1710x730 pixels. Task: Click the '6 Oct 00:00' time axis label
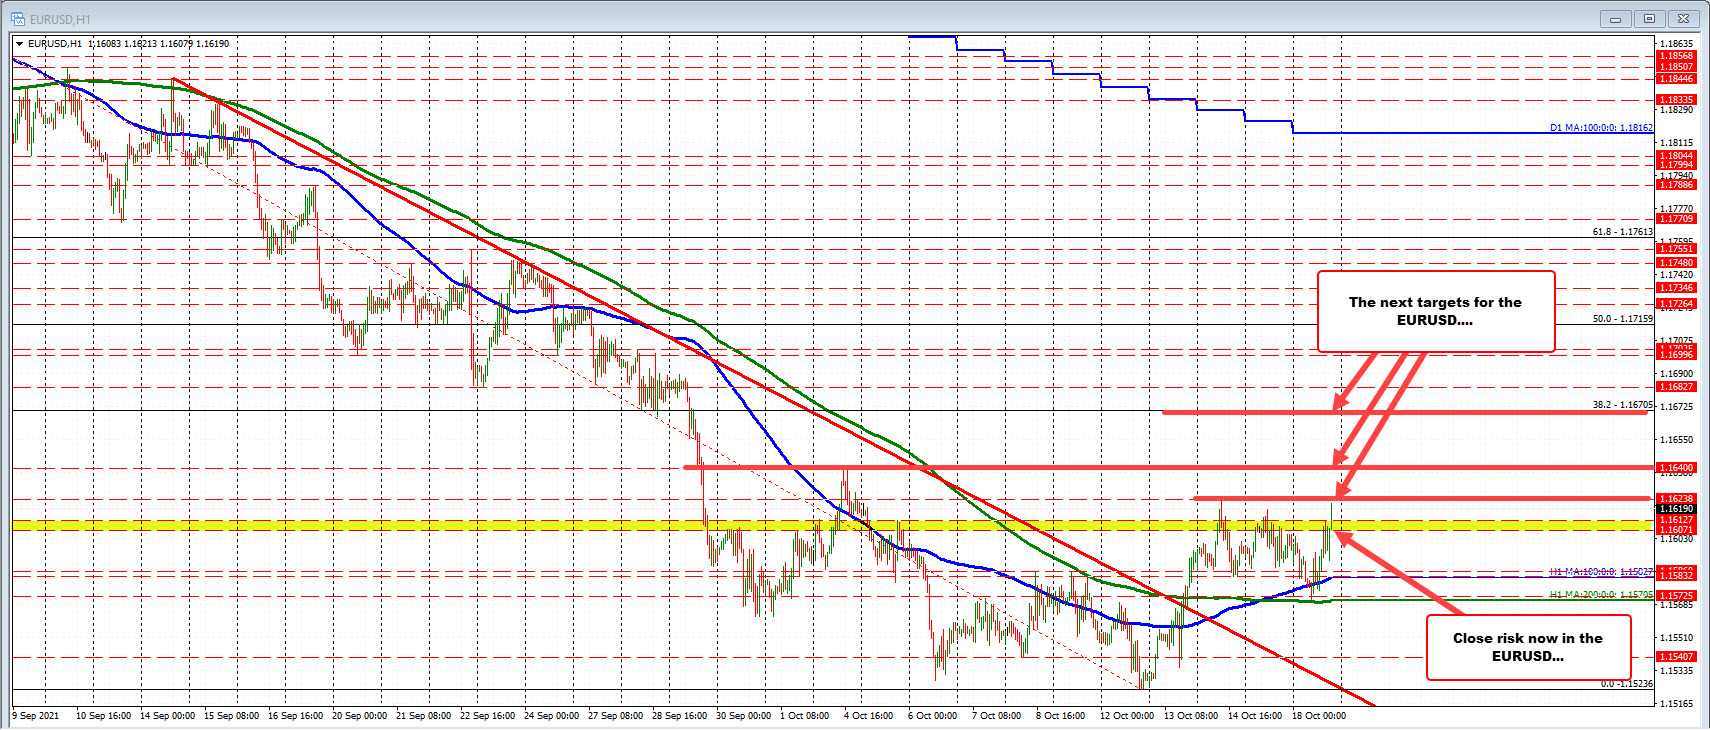(x=932, y=716)
